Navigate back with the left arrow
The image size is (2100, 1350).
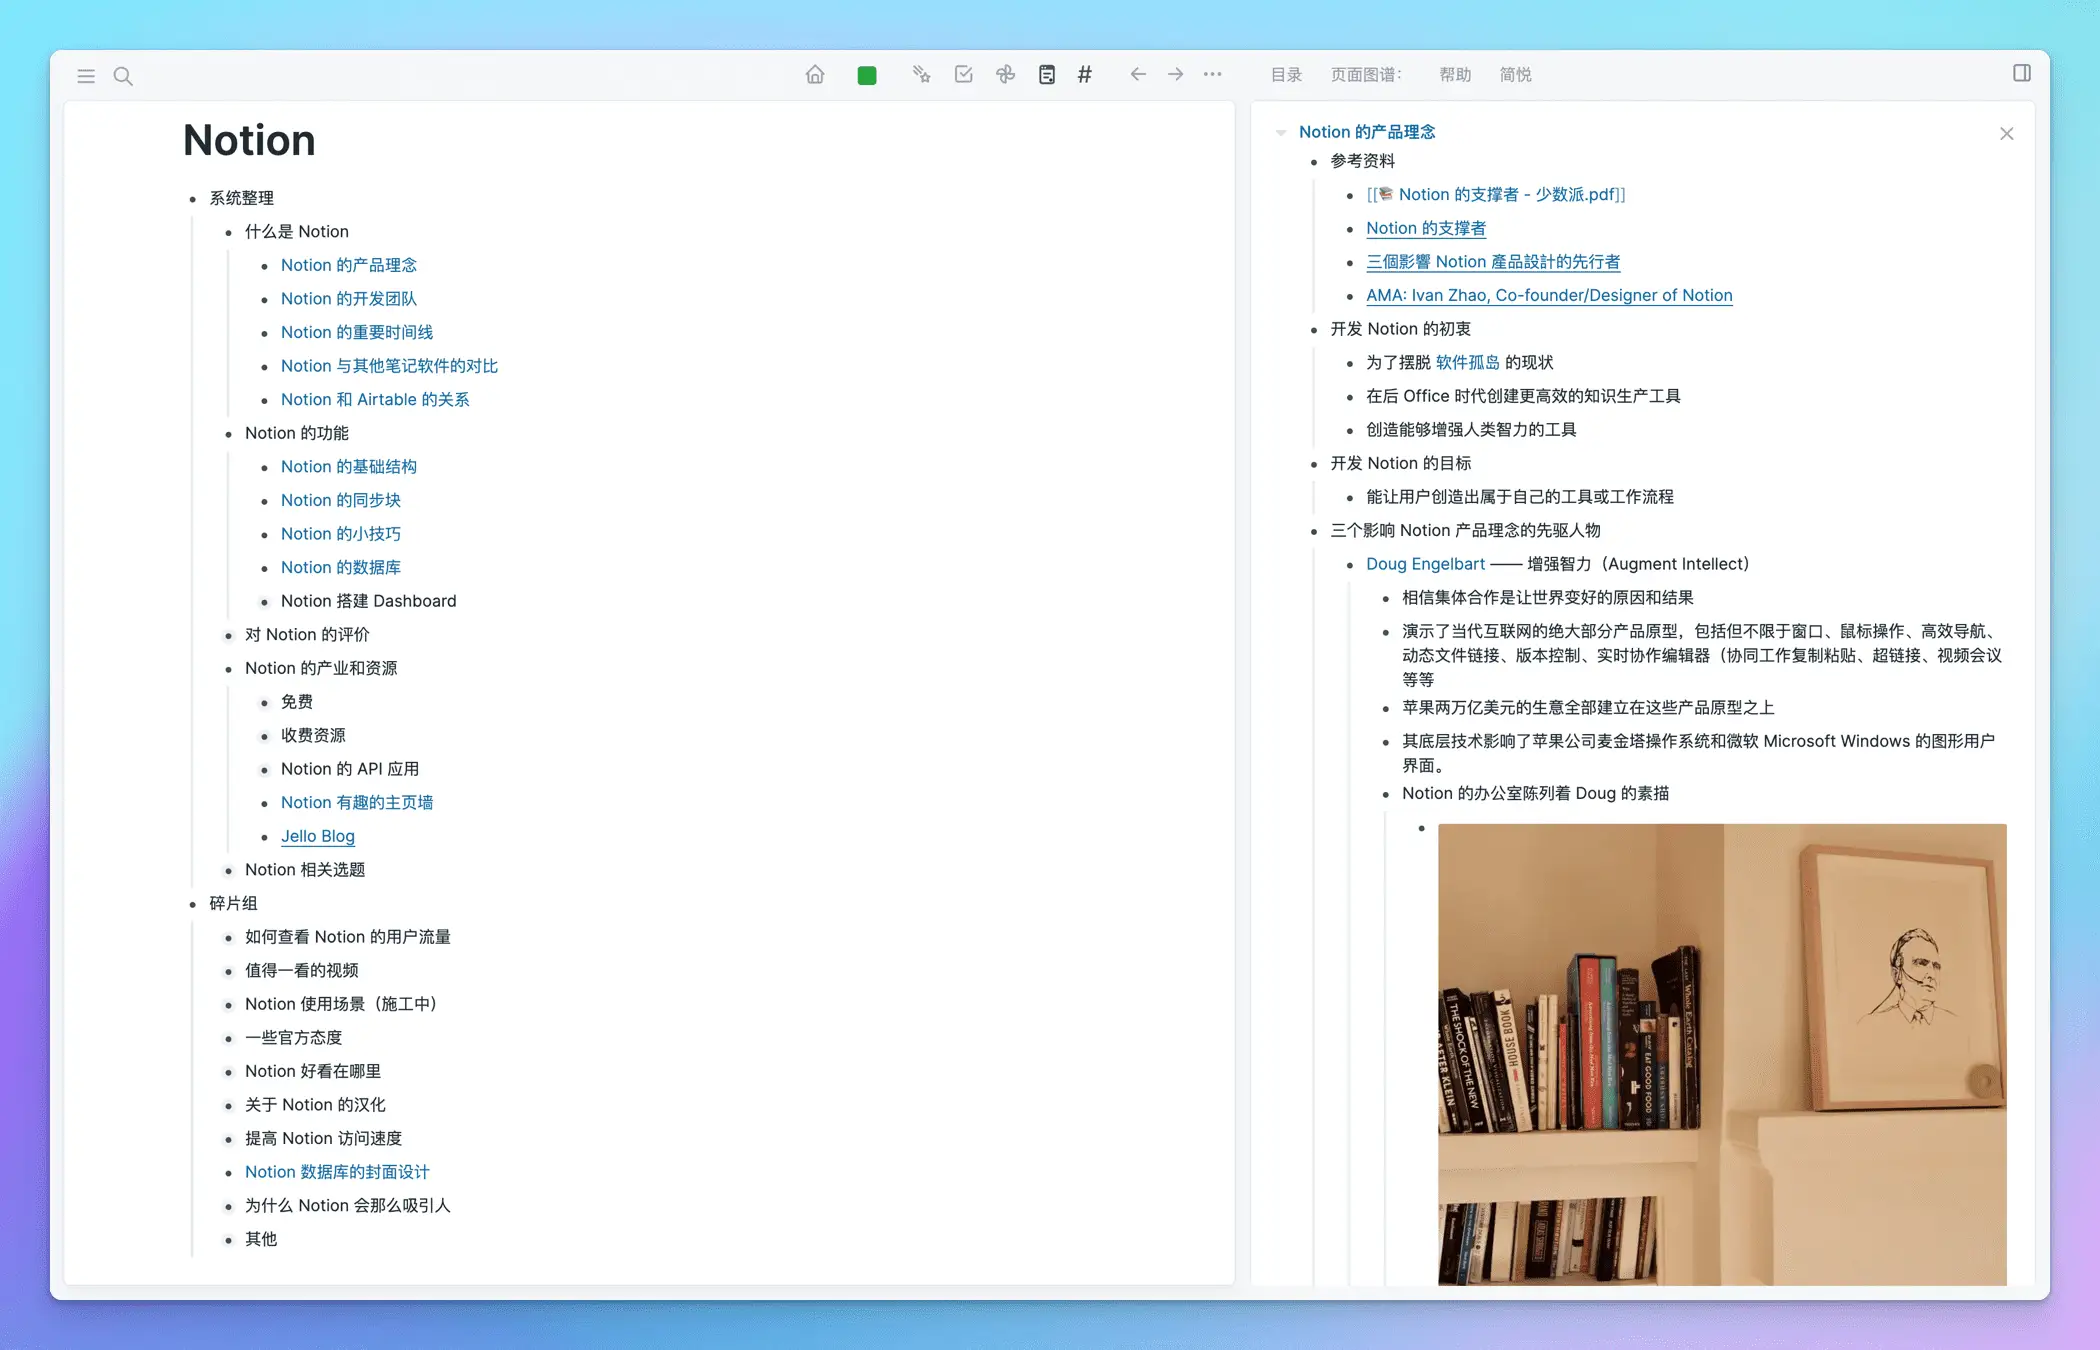[1138, 74]
